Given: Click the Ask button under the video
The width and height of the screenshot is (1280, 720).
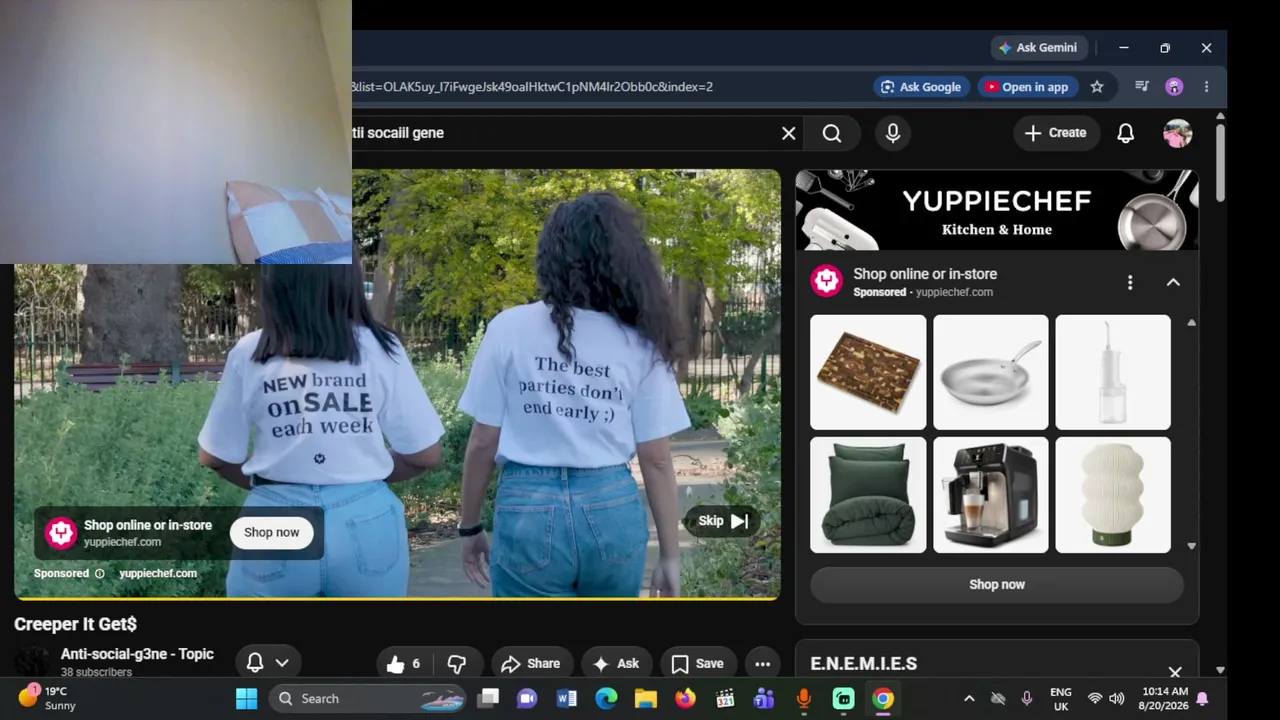Looking at the screenshot, I should pyautogui.click(x=616, y=664).
